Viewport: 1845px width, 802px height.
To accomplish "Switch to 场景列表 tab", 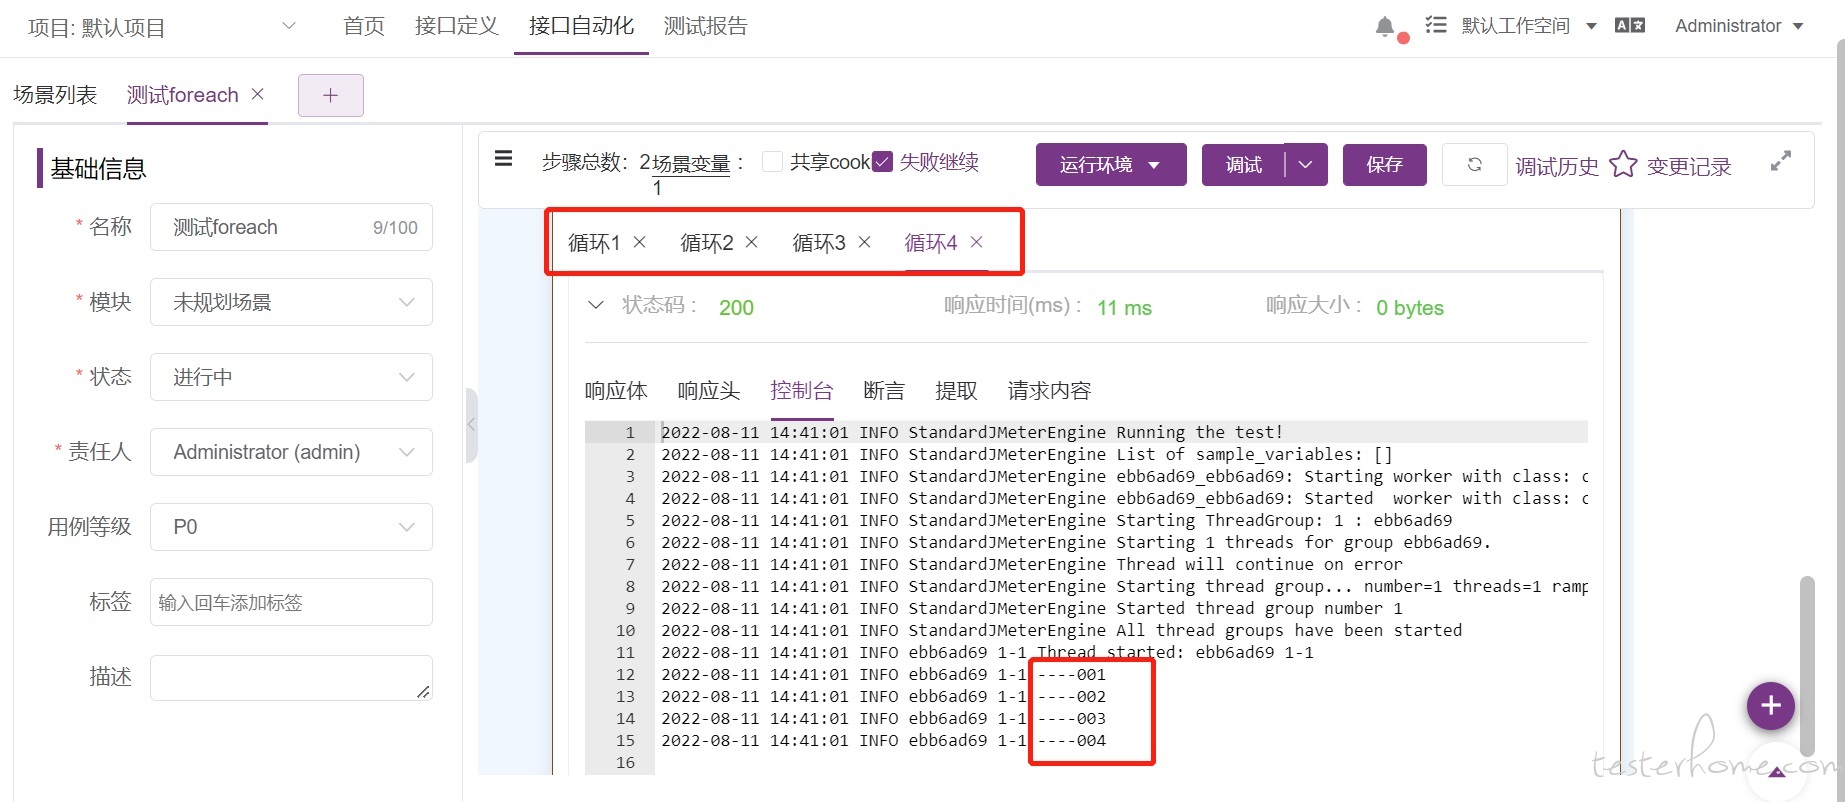I will pyautogui.click(x=55, y=95).
